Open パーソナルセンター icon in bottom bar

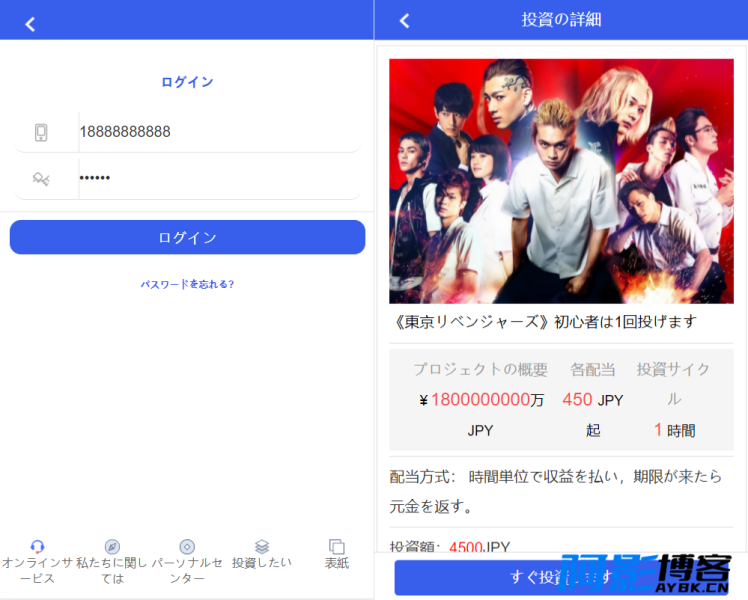pyautogui.click(x=187, y=547)
